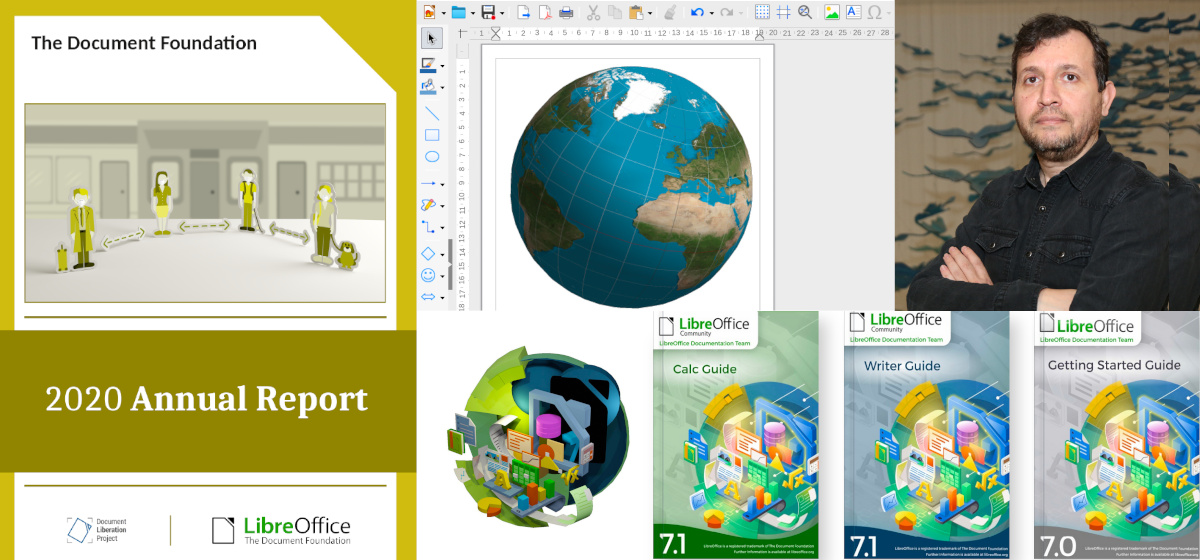Select the Lines and Arrows tool

click(x=429, y=184)
